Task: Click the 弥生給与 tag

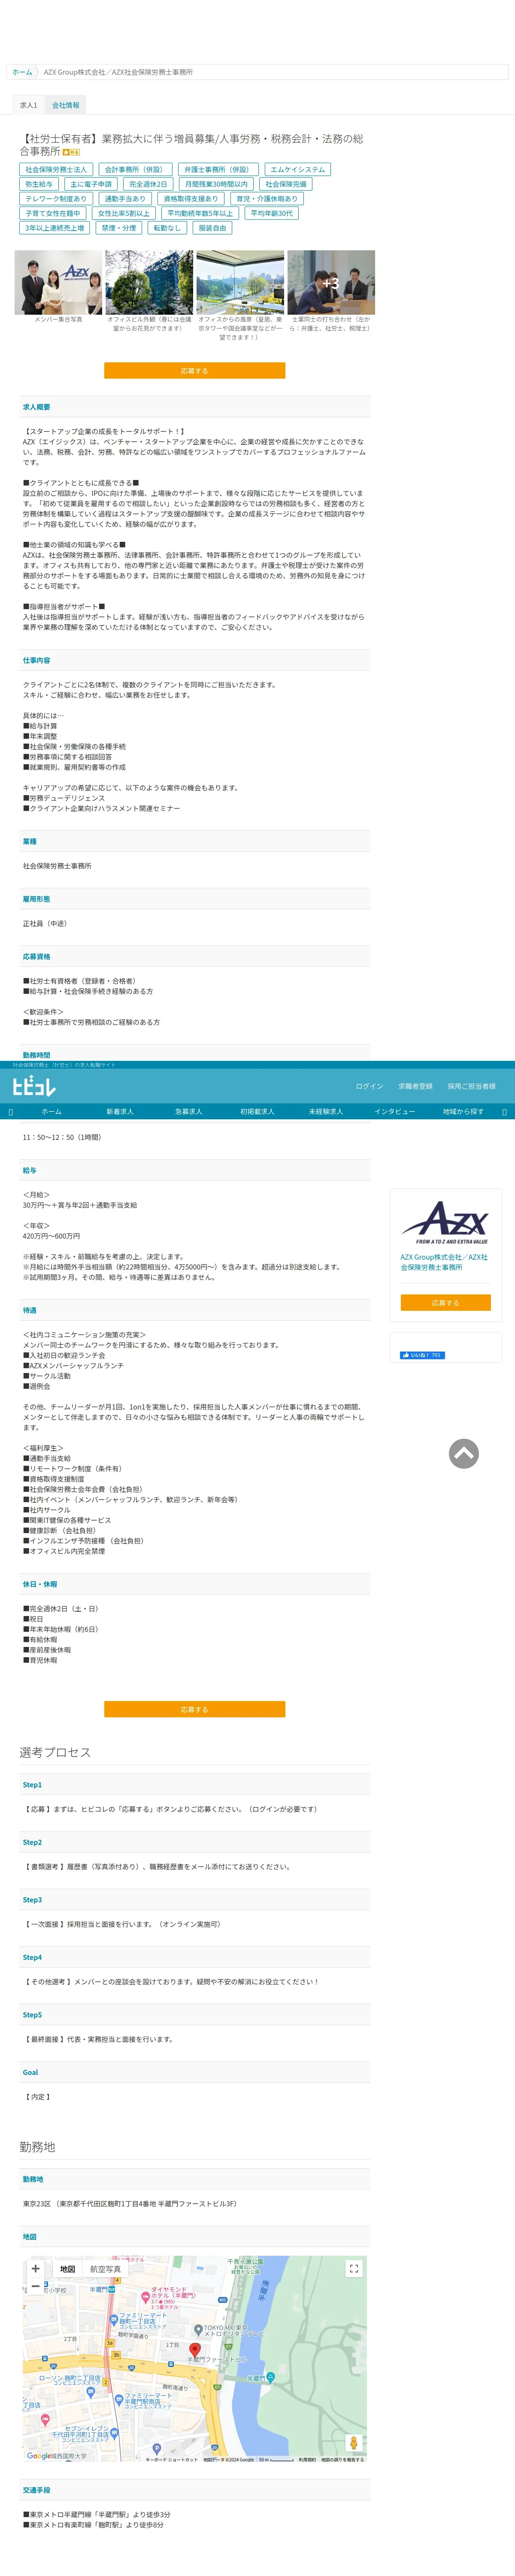Action: pos(39,184)
